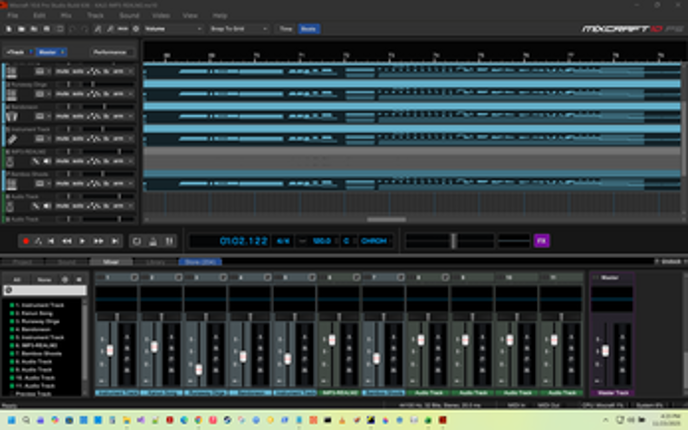Solo the Runaway Dirge track
The image size is (688, 430).
tap(76, 94)
